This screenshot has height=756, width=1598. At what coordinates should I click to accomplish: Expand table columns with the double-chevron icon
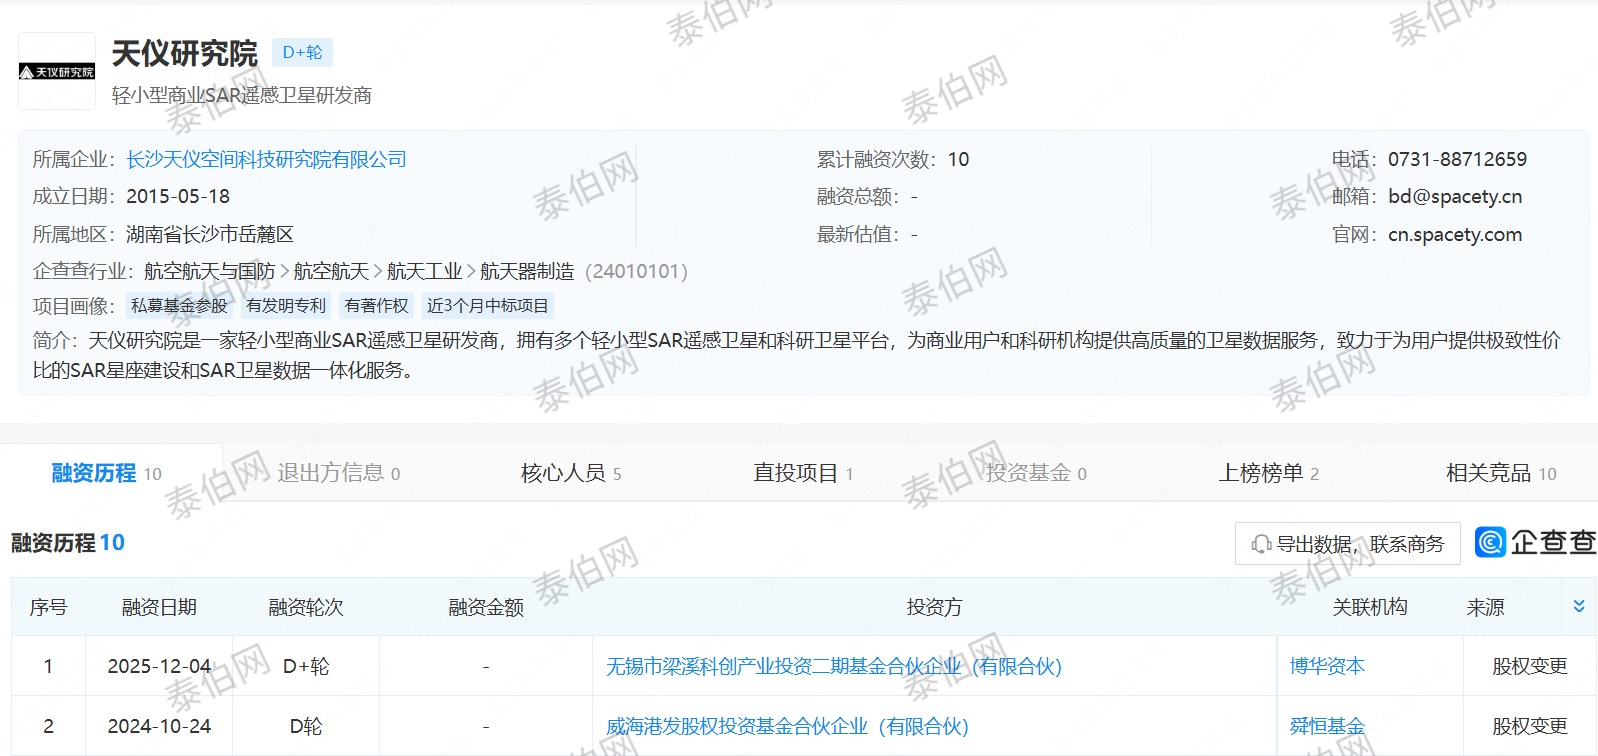point(1579,606)
